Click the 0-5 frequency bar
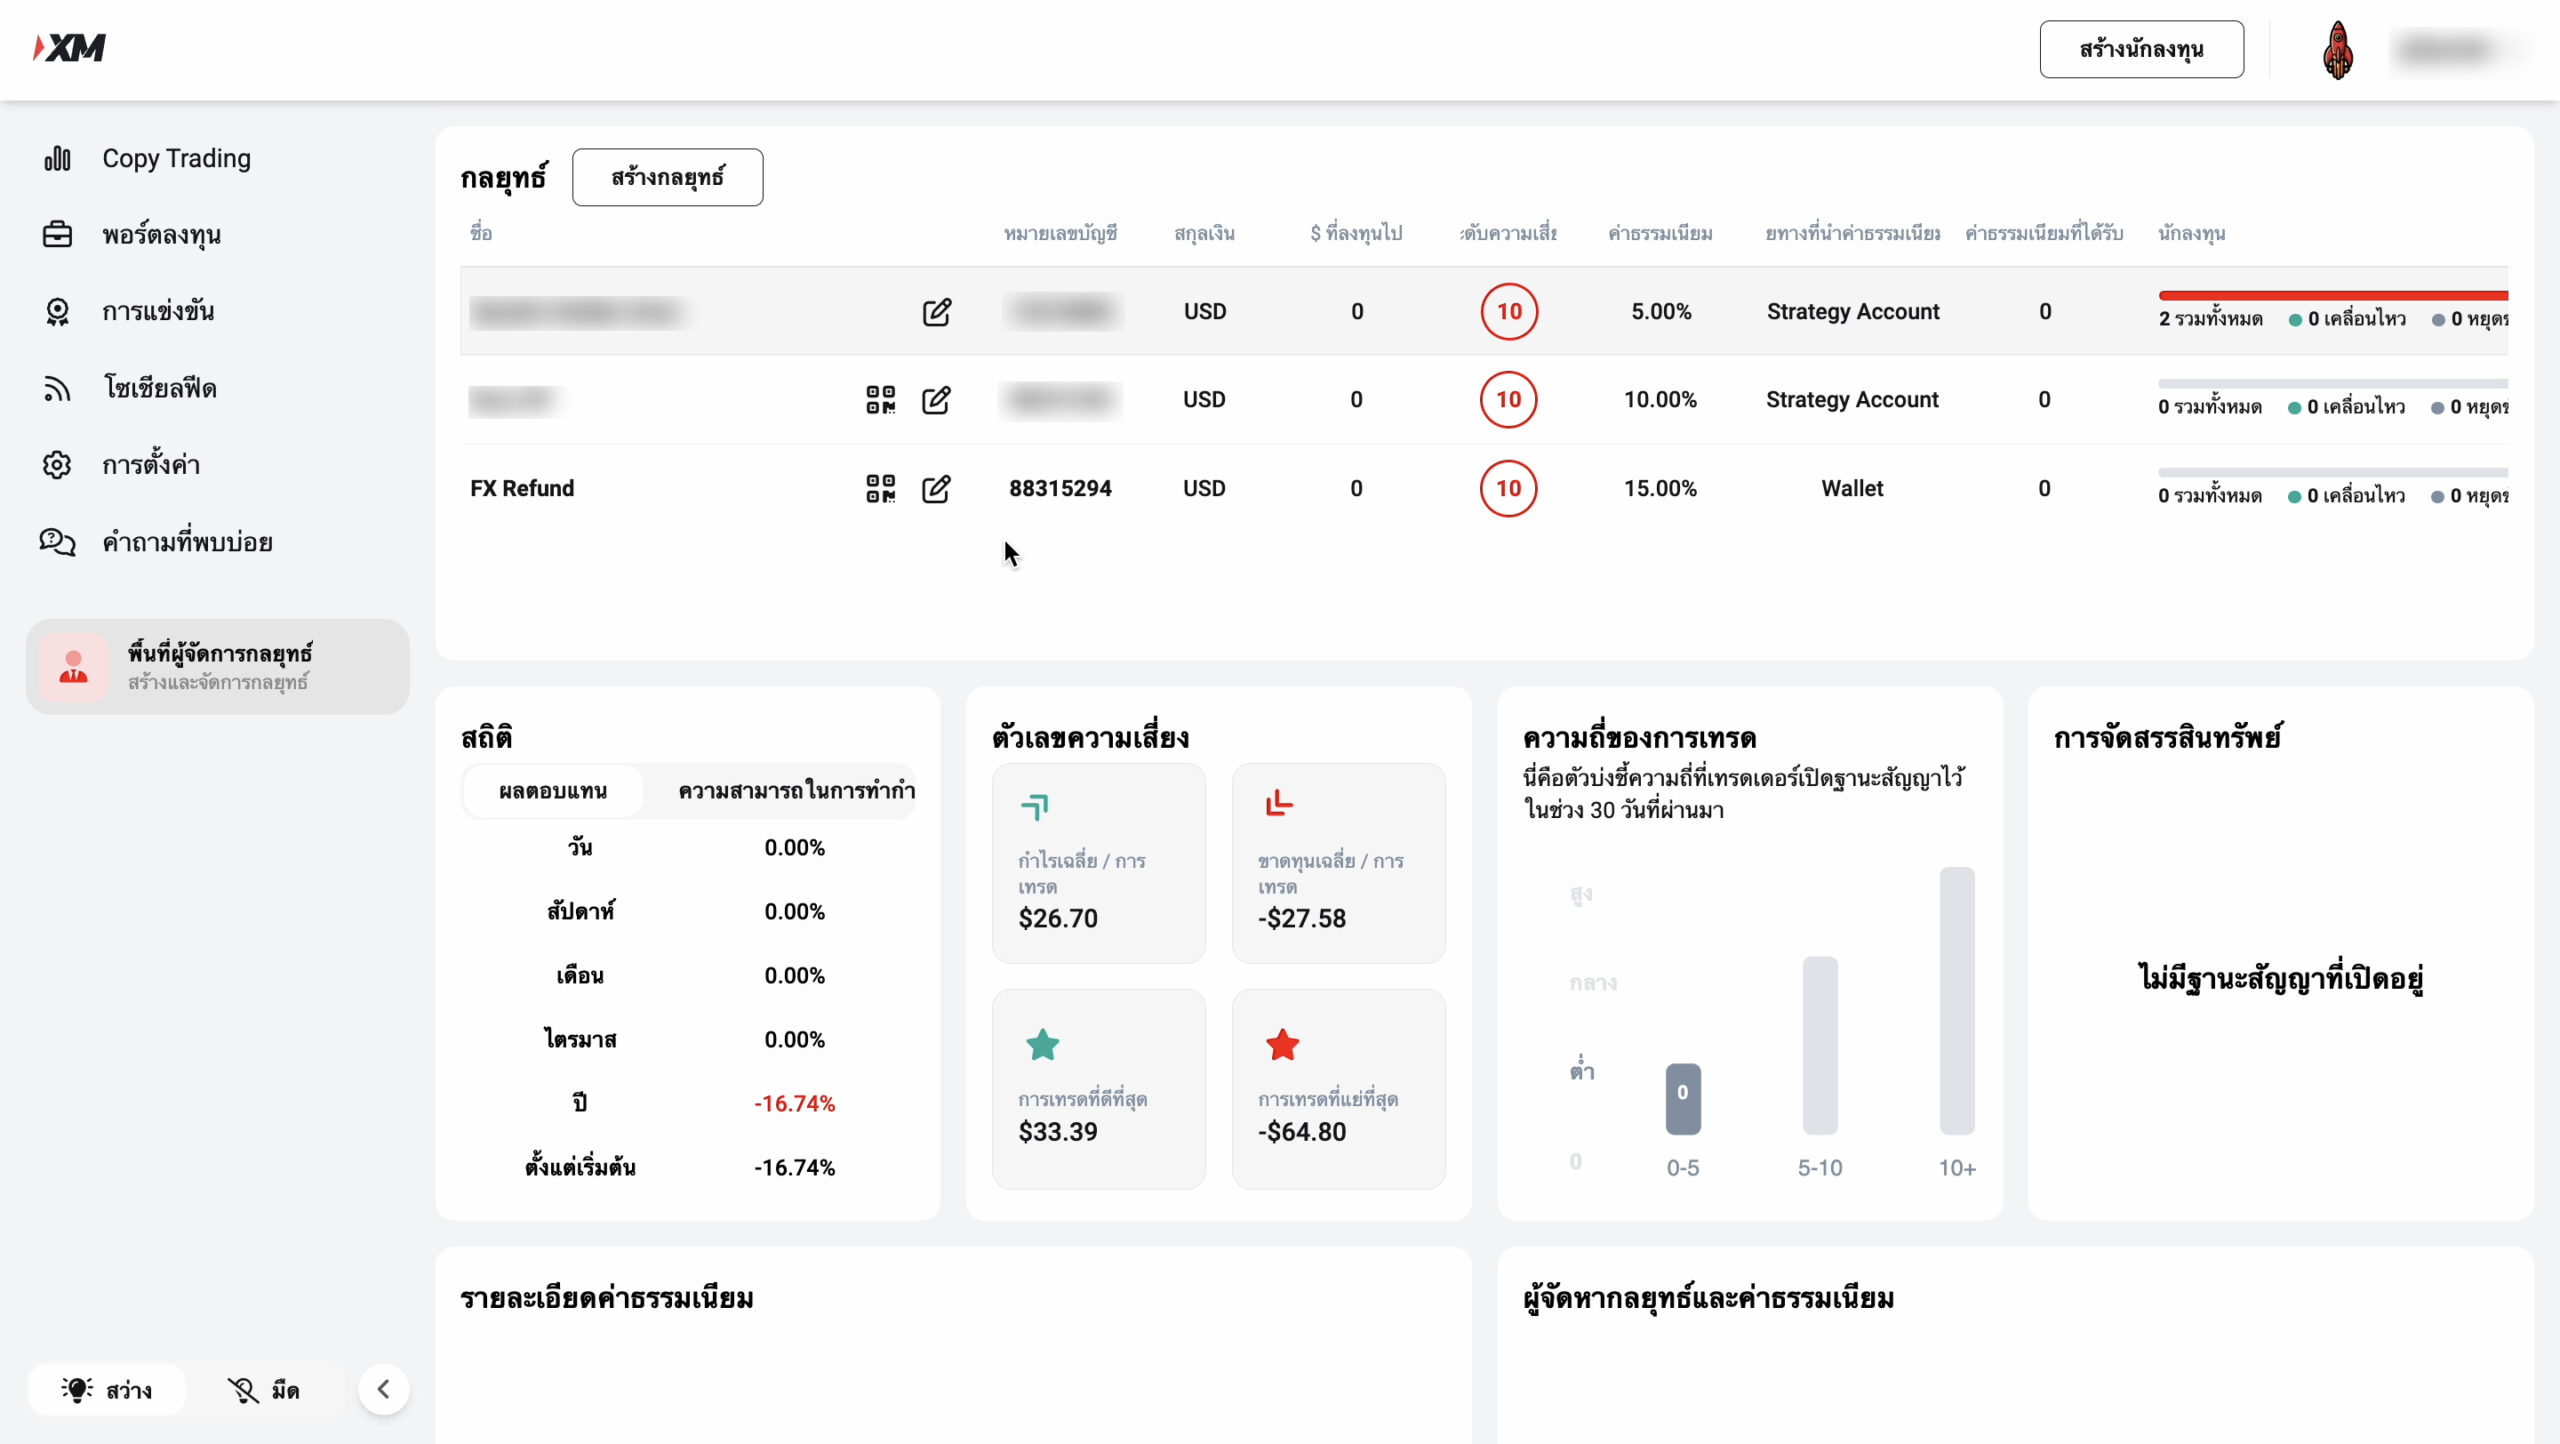Screen dimensions: 2560x1444 tap(1682, 1099)
